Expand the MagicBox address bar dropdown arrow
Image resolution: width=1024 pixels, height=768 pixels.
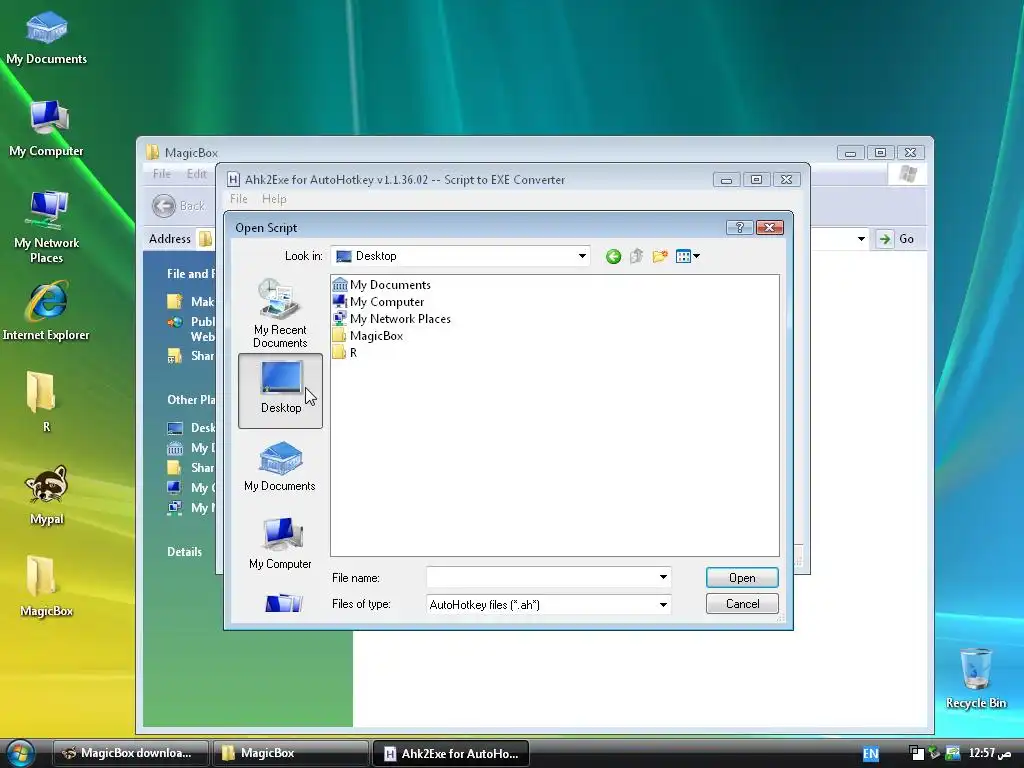point(861,239)
